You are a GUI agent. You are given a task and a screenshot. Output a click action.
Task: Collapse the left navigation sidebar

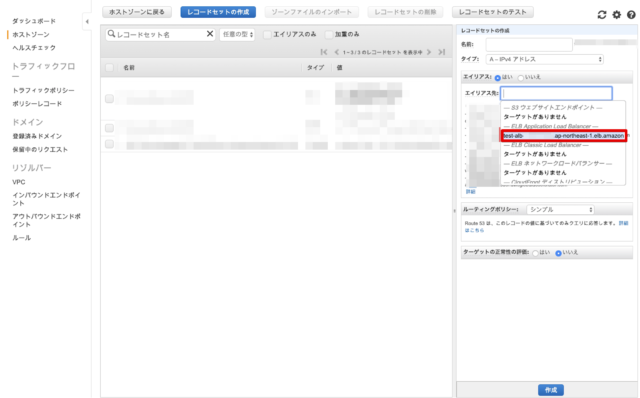(x=87, y=22)
